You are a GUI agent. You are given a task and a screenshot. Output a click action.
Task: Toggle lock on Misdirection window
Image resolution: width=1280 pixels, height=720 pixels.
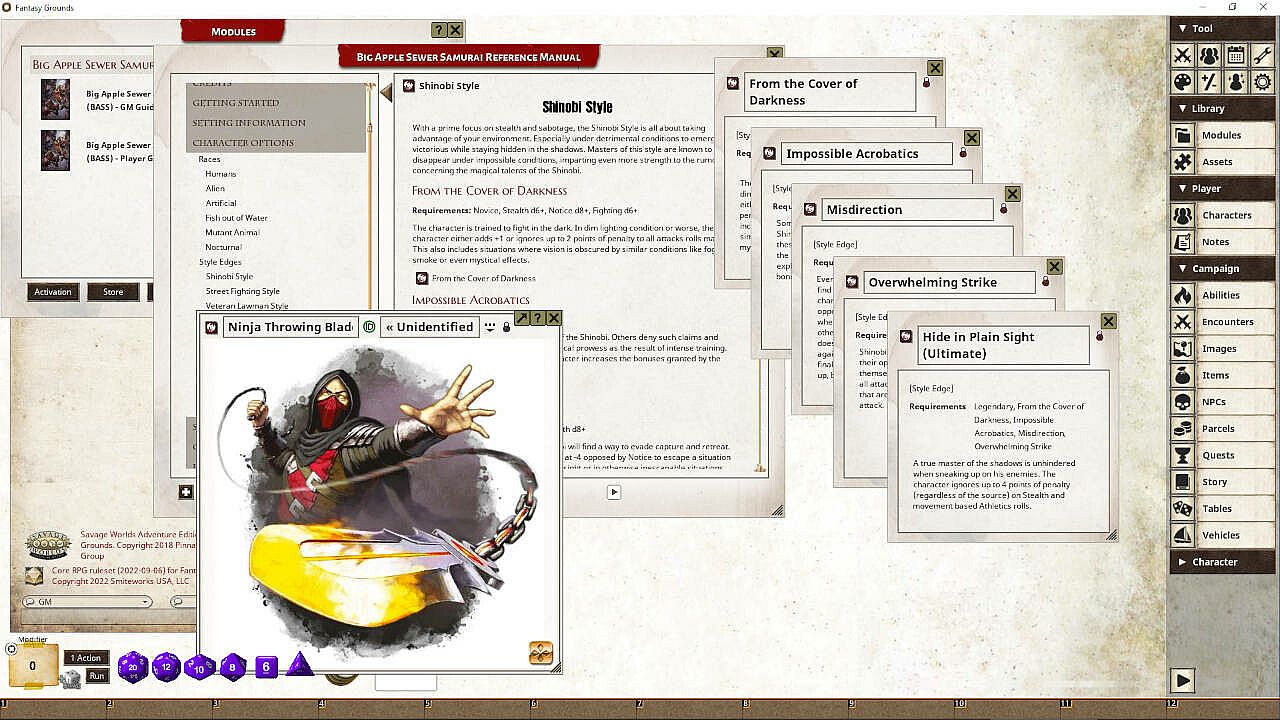click(x=1003, y=209)
